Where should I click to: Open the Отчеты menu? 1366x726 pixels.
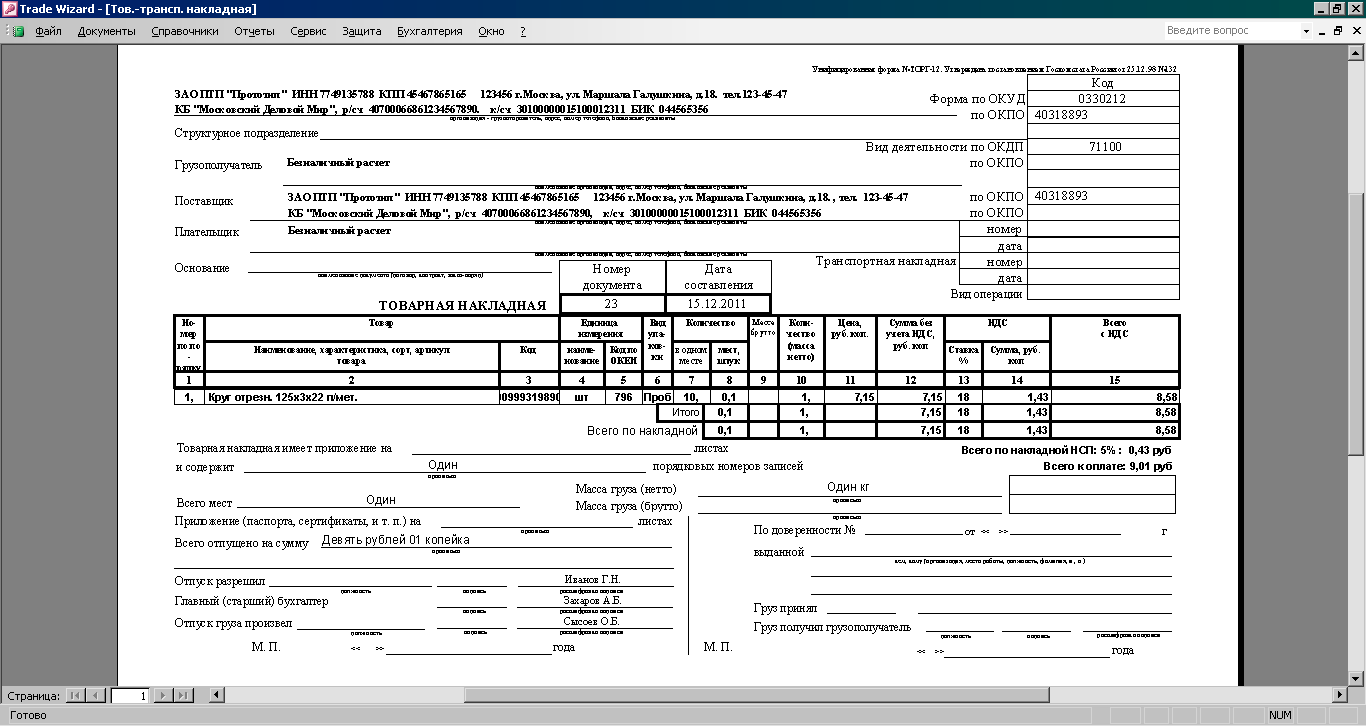pos(254,31)
